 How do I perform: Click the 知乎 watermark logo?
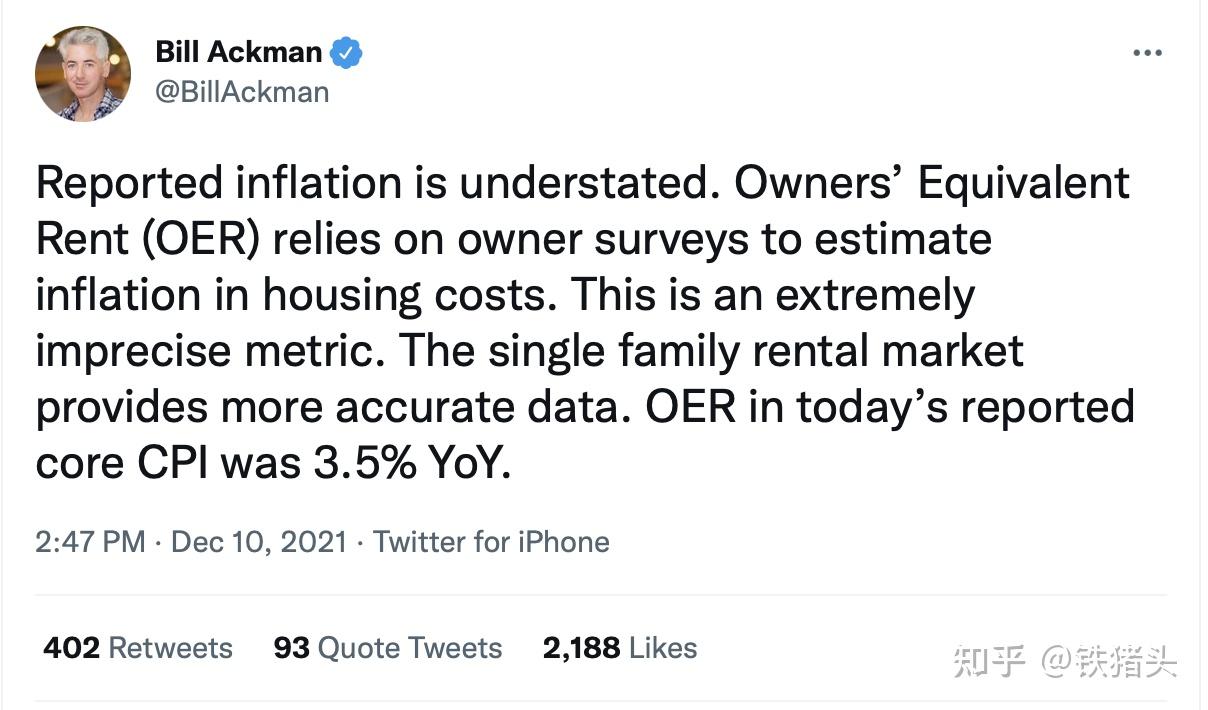click(x=990, y=661)
